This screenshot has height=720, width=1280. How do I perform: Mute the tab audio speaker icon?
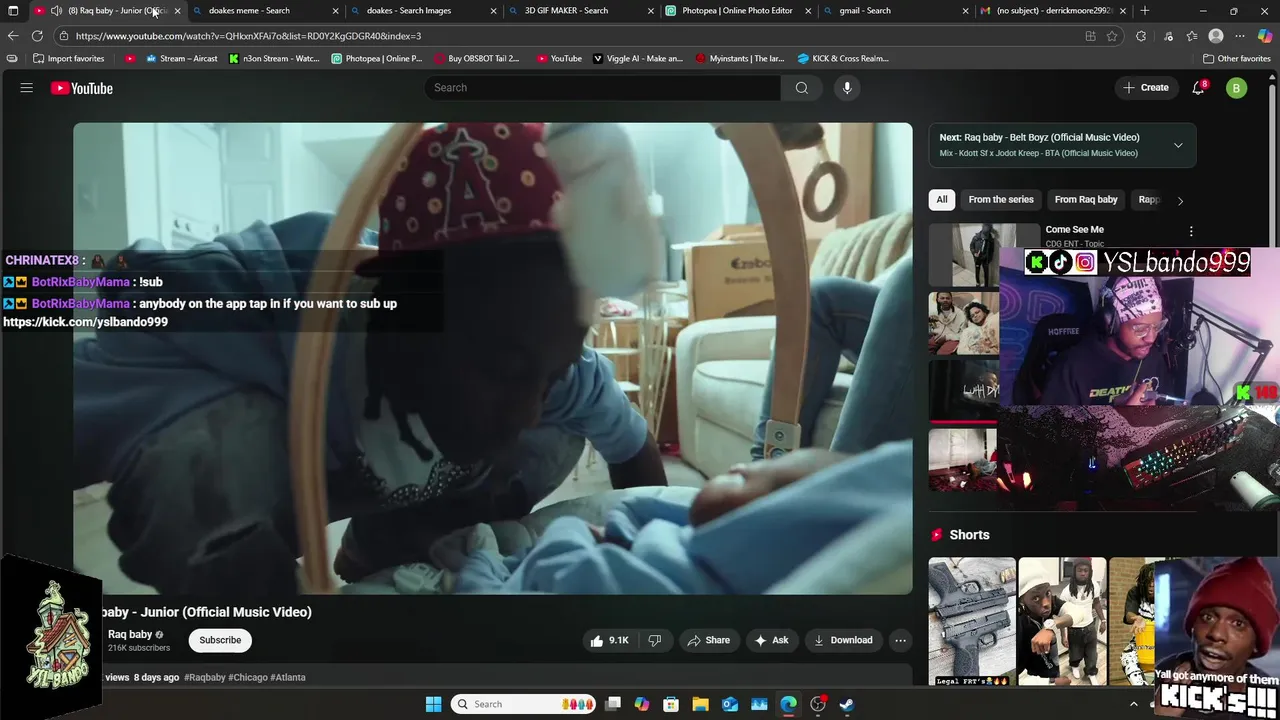pyautogui.click(x=56, y=11)
